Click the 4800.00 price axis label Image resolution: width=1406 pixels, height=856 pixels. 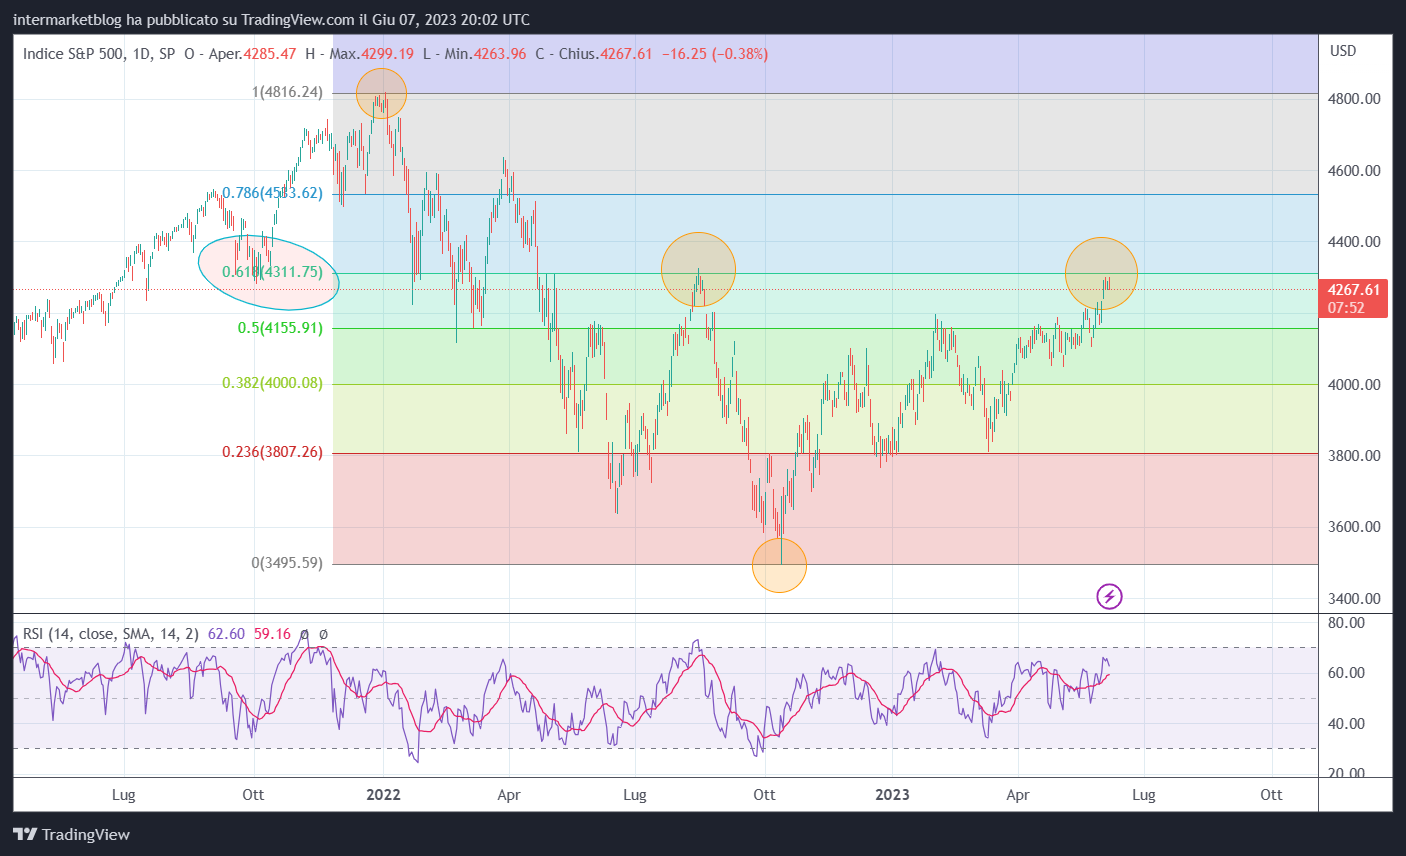click(x=1354, y=99)
